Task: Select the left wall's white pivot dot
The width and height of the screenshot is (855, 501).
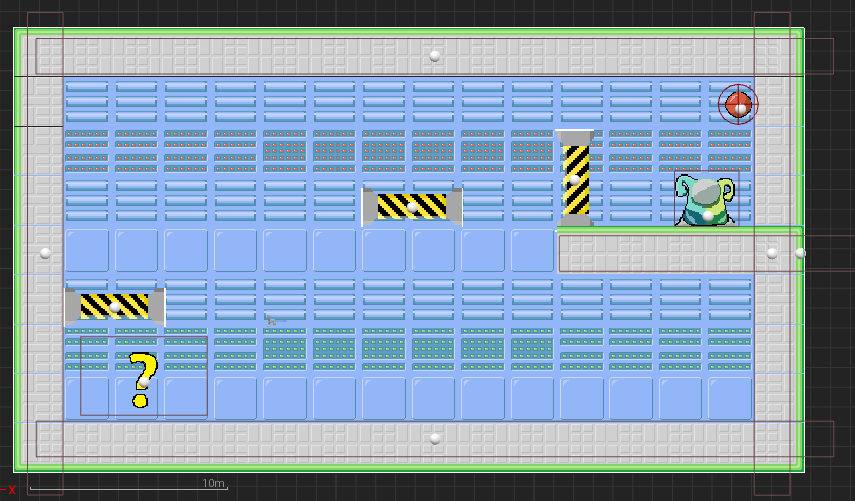Action: pyautogui.click(x=45, y=253)
